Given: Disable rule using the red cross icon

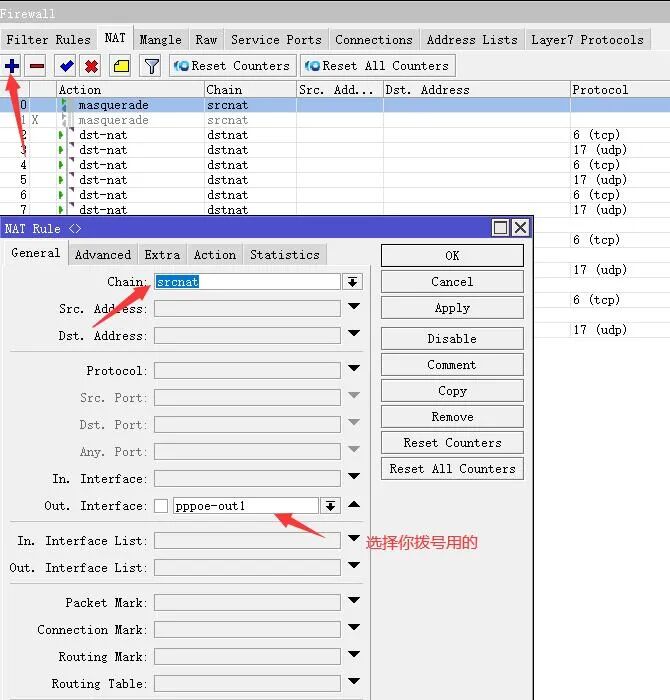Looking at the screenshot, I should point(91,66).
